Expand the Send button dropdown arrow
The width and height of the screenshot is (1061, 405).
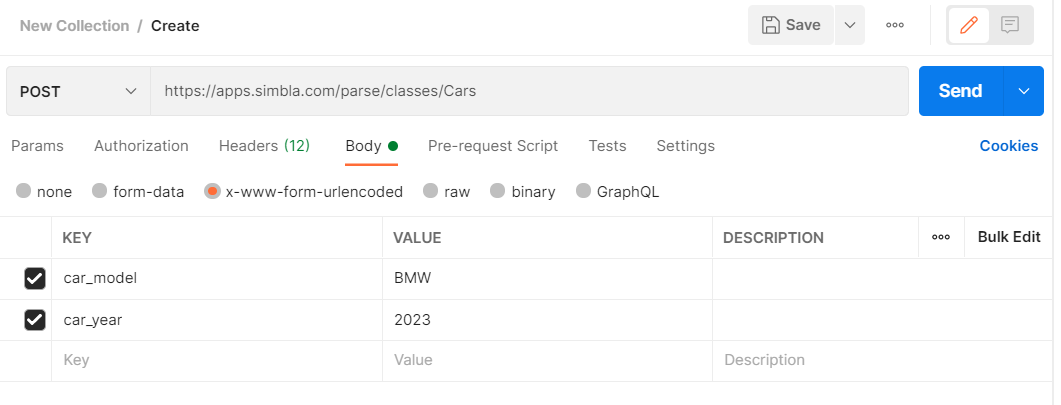pos(1023,91)
